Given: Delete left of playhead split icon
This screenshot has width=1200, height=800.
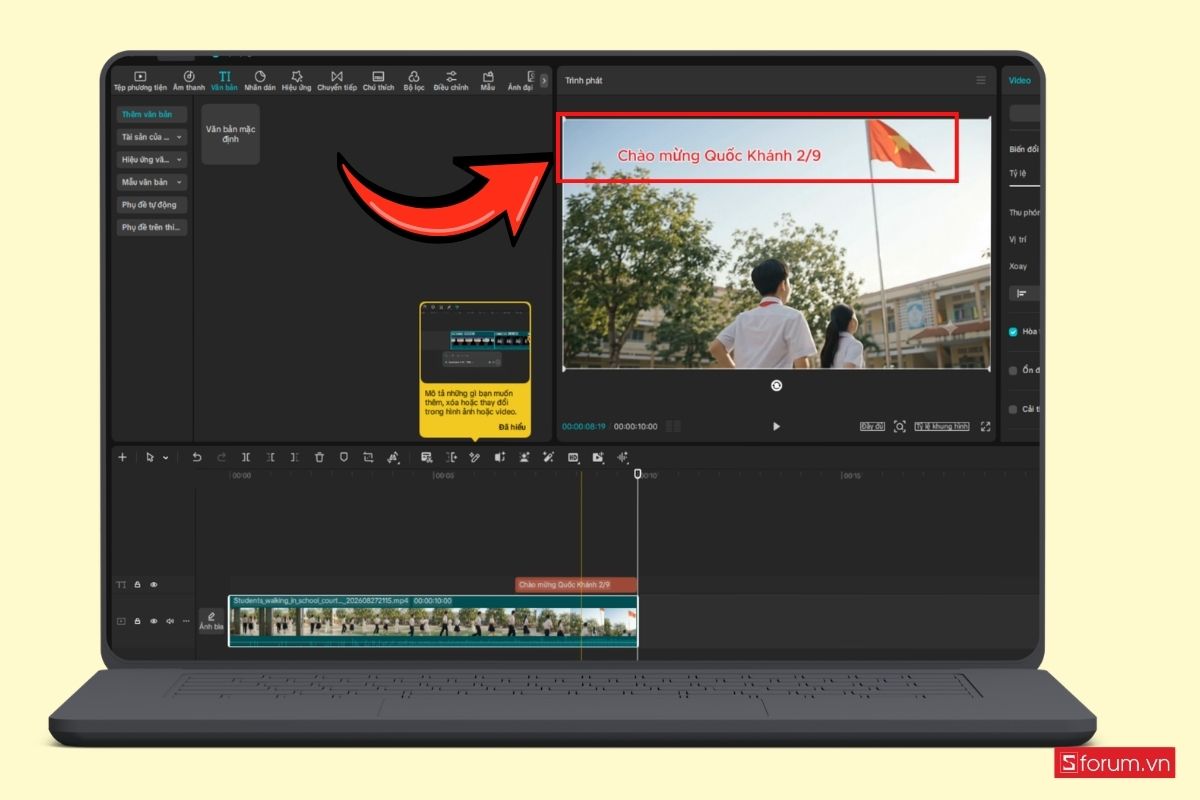Looking at the screenshot, I should (270, 457).
